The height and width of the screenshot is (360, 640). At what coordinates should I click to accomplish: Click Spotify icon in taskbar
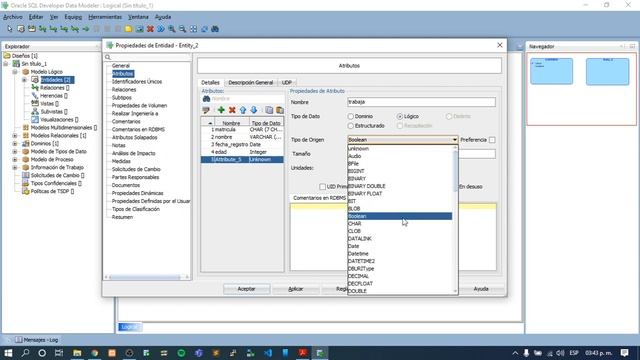[x=181, y=353]
